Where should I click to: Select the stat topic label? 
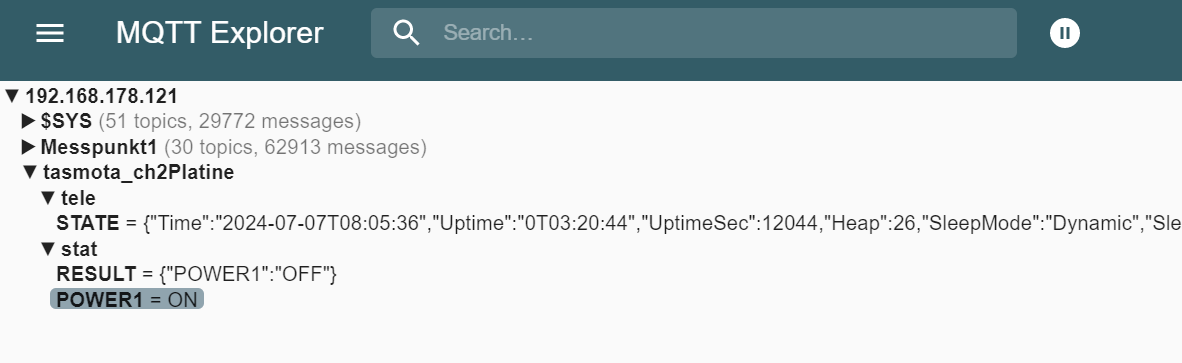click(79, 249)
